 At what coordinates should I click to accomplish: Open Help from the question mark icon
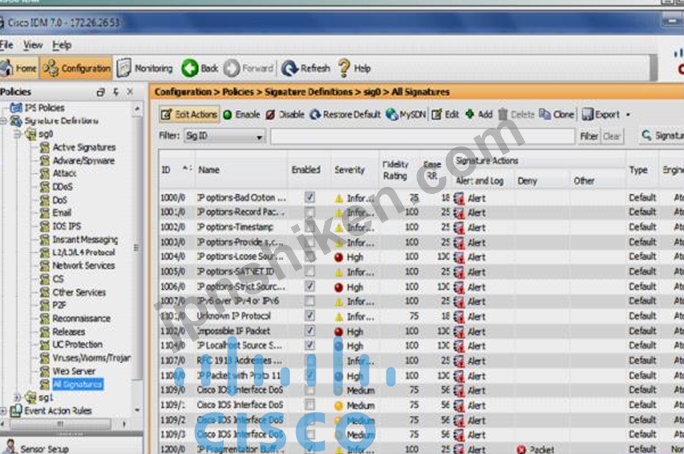pos(344,68)
